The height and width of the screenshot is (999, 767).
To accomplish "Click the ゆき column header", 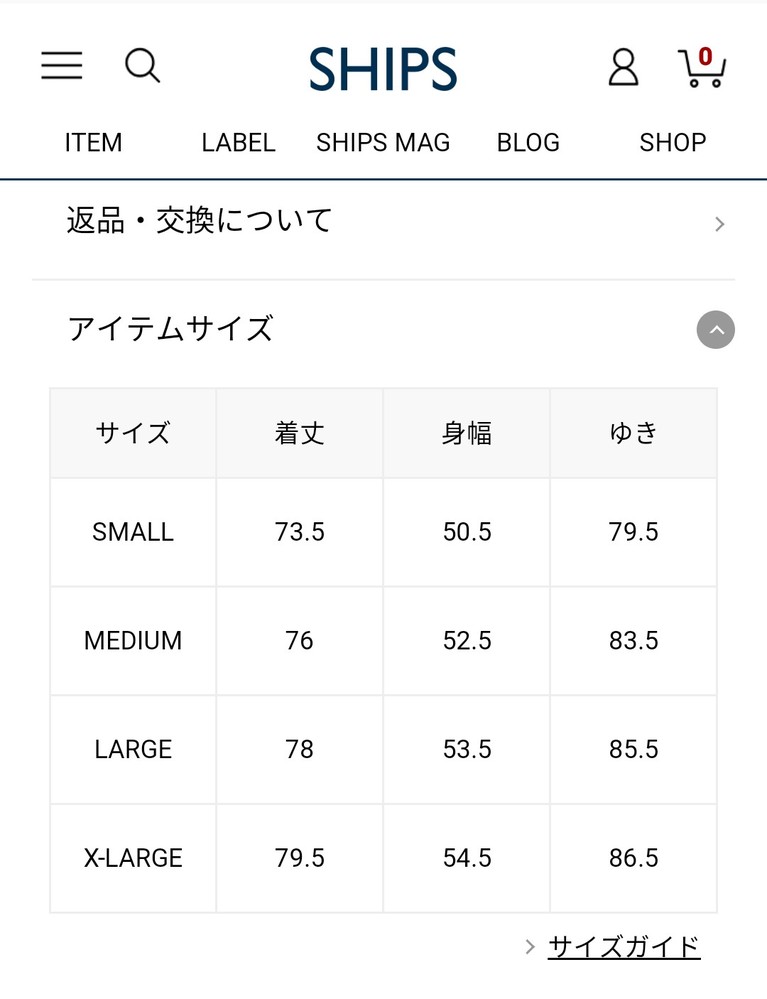I will [634, 433].
